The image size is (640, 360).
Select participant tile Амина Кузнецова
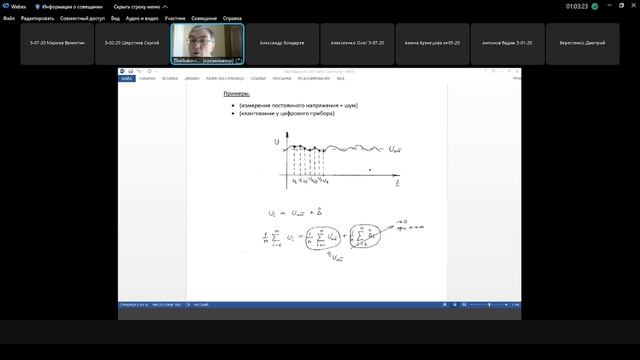tap(432, 44)
